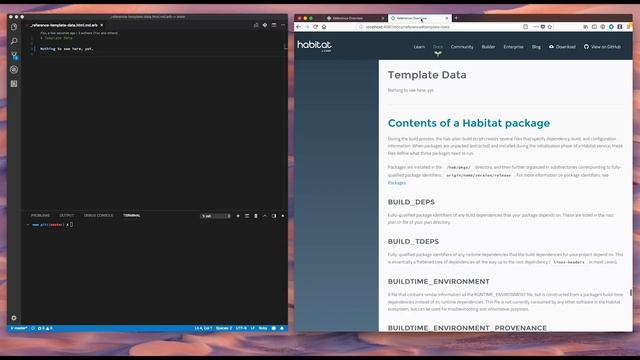Open a new browser tab
640x360 pixels.
point(456,18)
